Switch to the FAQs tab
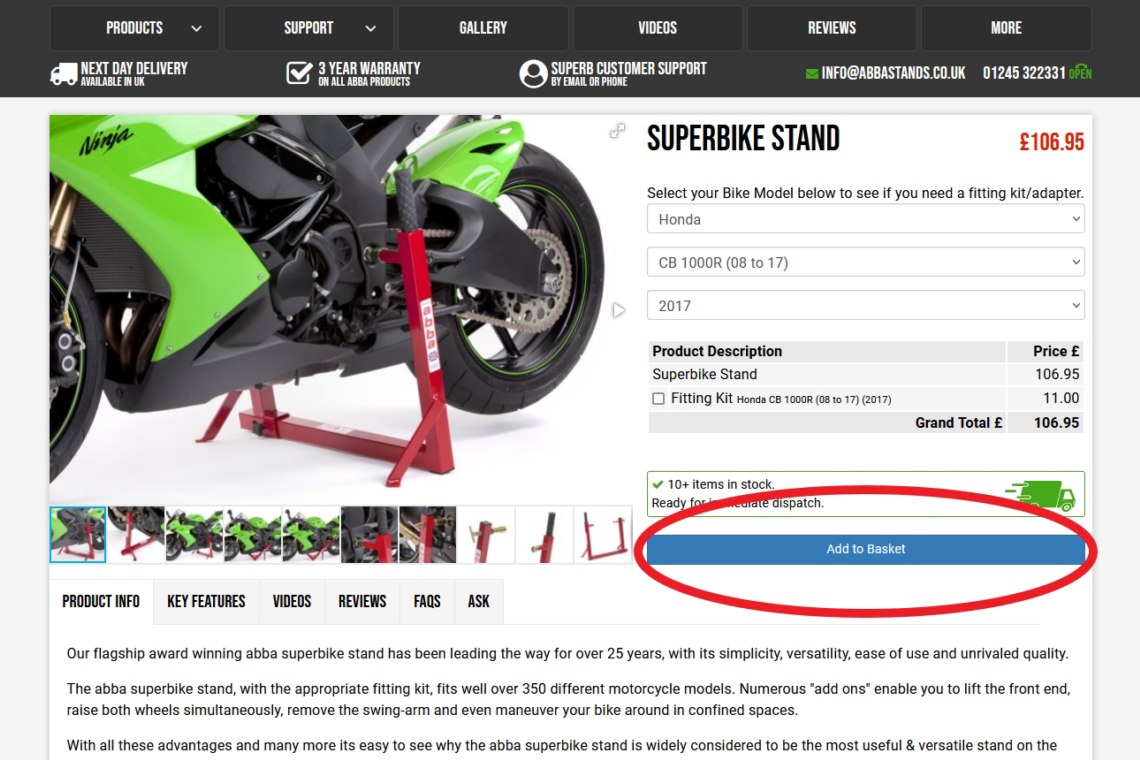This screenshot has width=1140, height=760. (427, 601)
